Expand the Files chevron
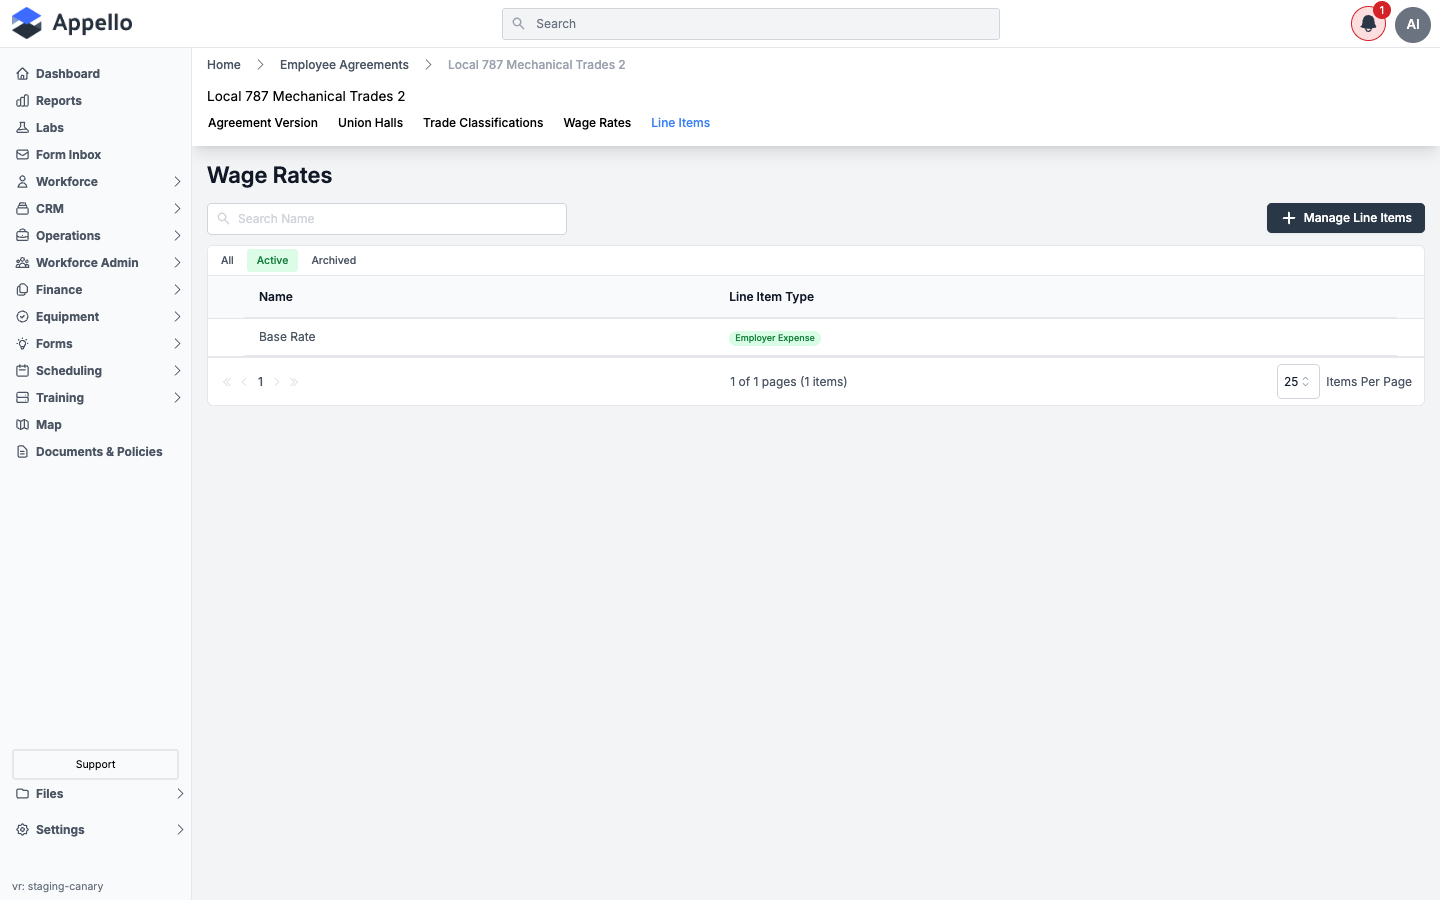The image size is (1440, 900). [x=180, y=794]
